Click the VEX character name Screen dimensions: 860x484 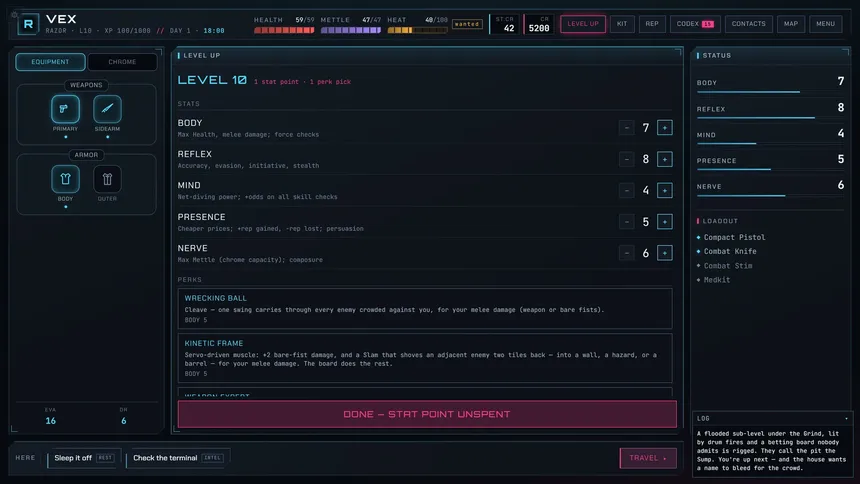pos(61,19)
